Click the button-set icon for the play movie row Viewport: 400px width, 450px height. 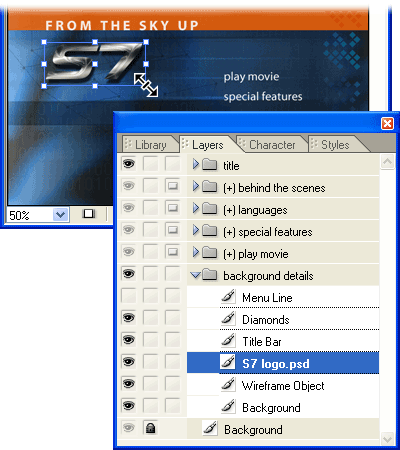172,252
